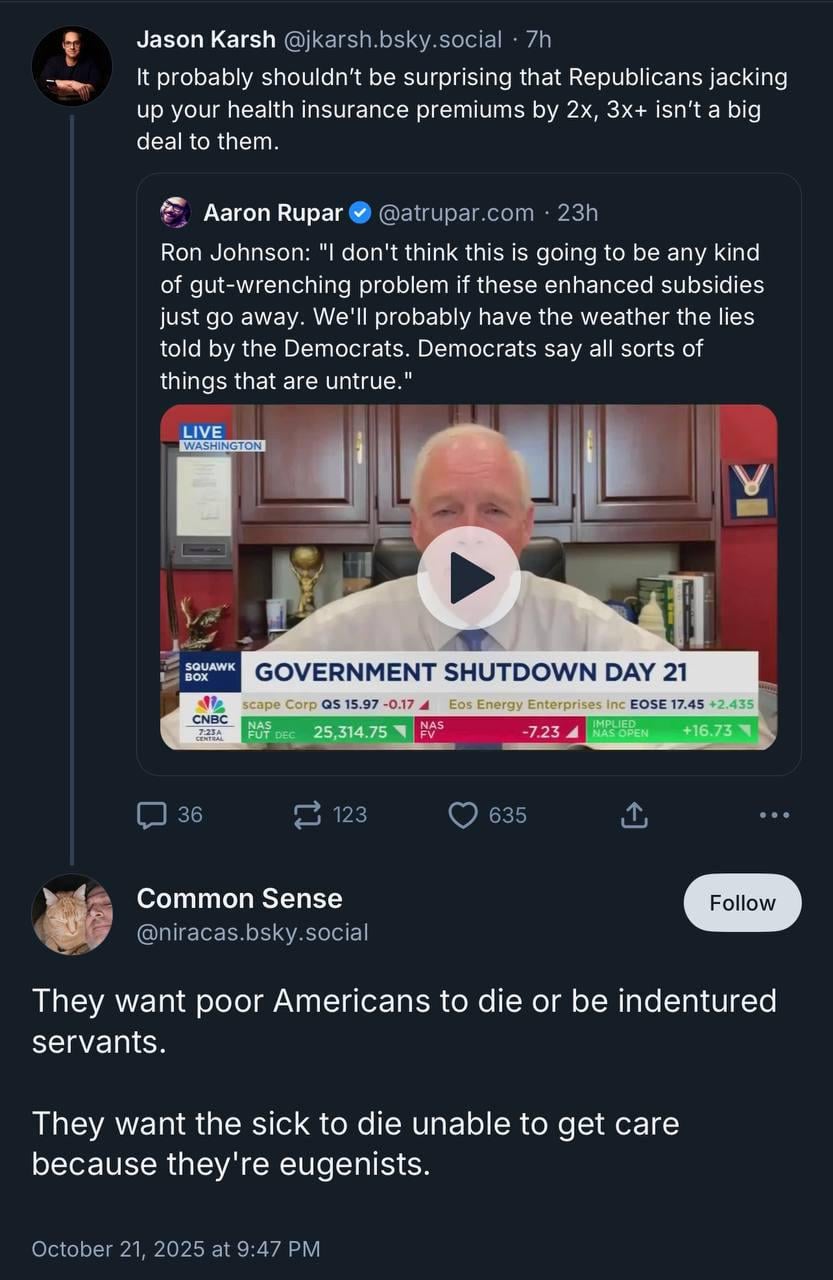Click Aaron Rupar's verified badge
This screenshot has width=833, height=1280.
coord(362,212)
